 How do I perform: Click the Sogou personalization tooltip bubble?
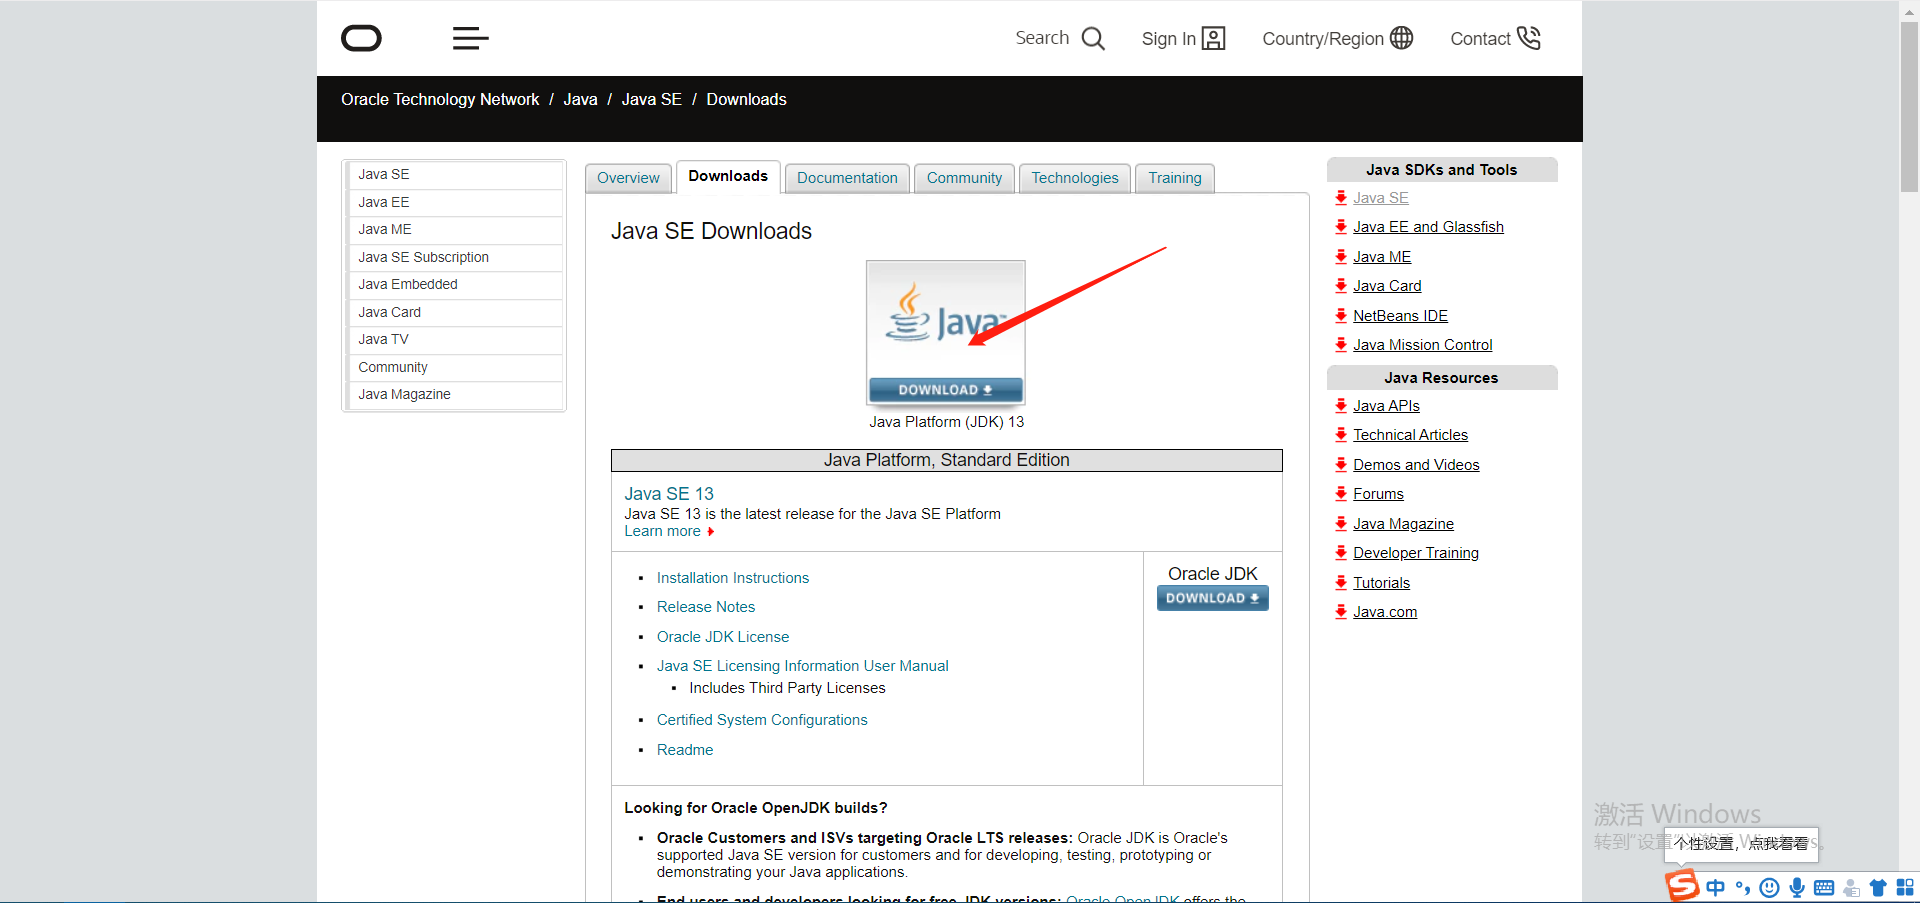1741,844
